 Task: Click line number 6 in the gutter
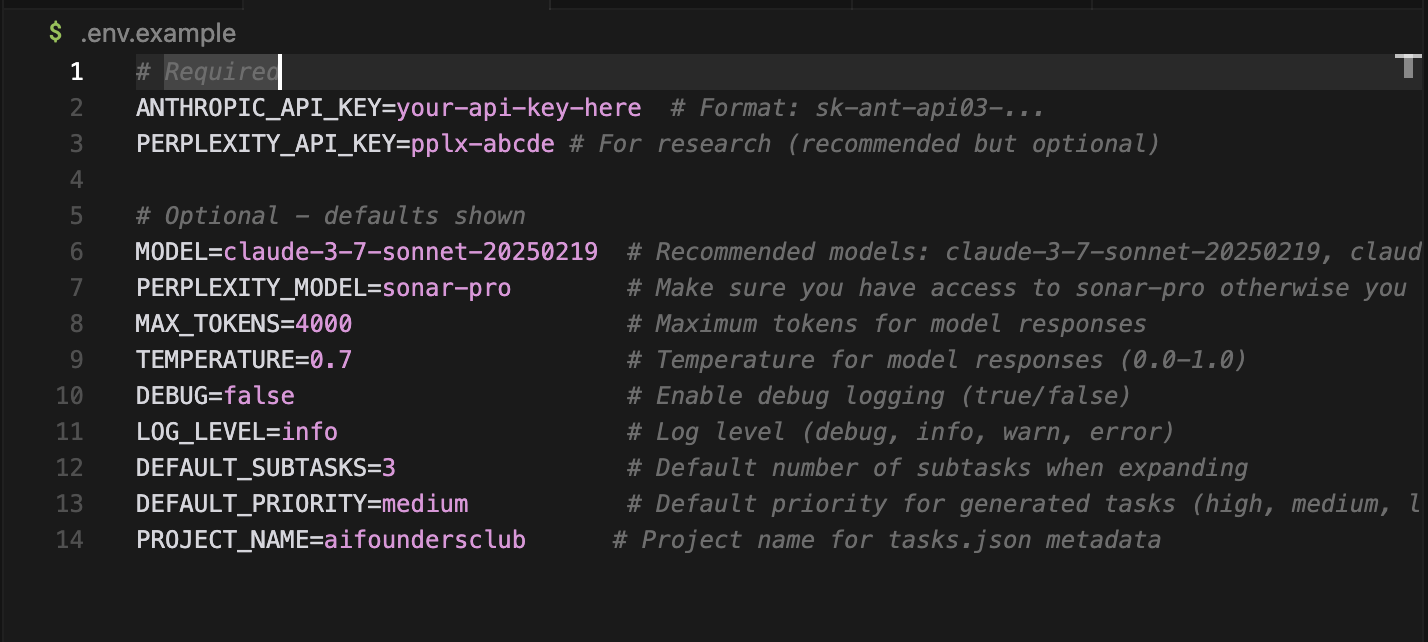77,252
